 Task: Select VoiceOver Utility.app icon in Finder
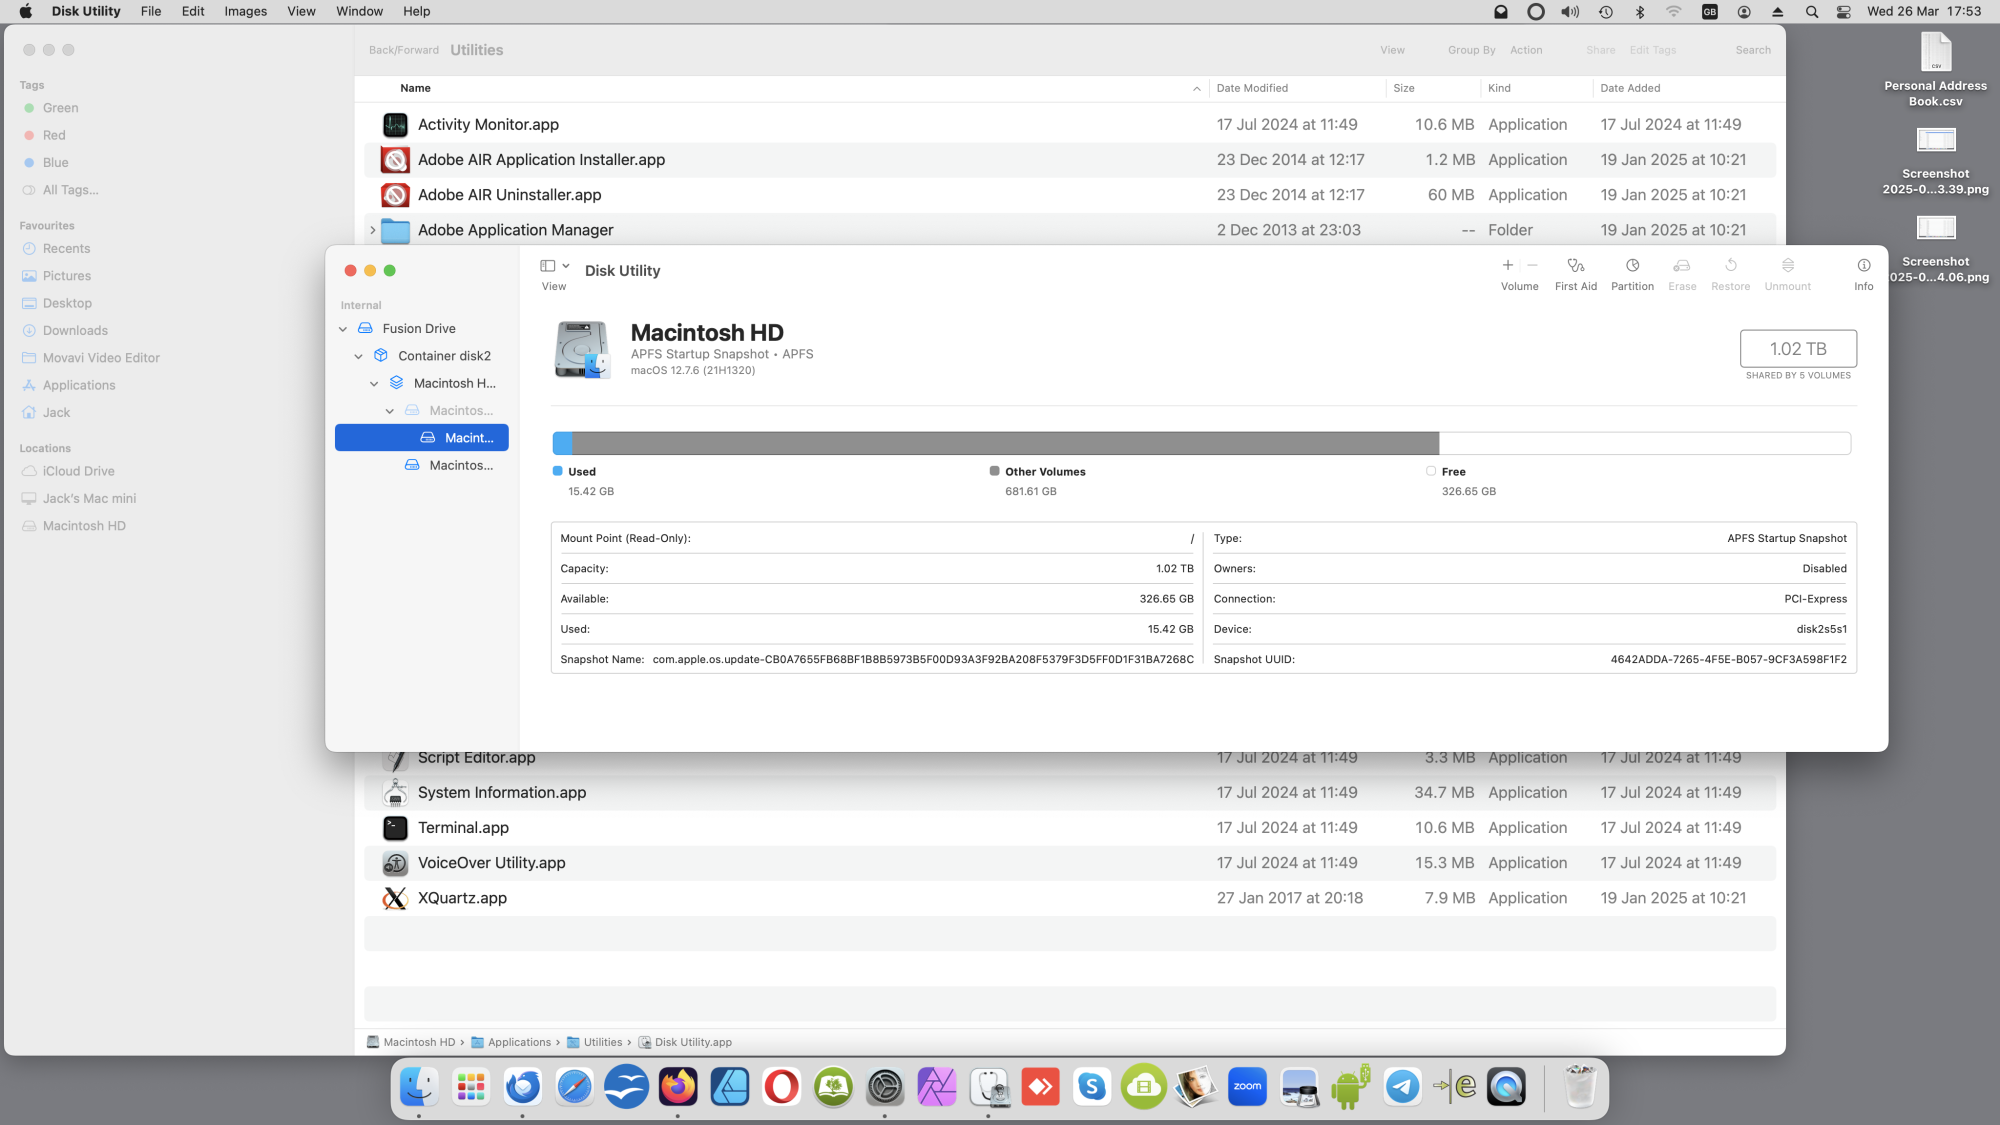coord(395,863)
